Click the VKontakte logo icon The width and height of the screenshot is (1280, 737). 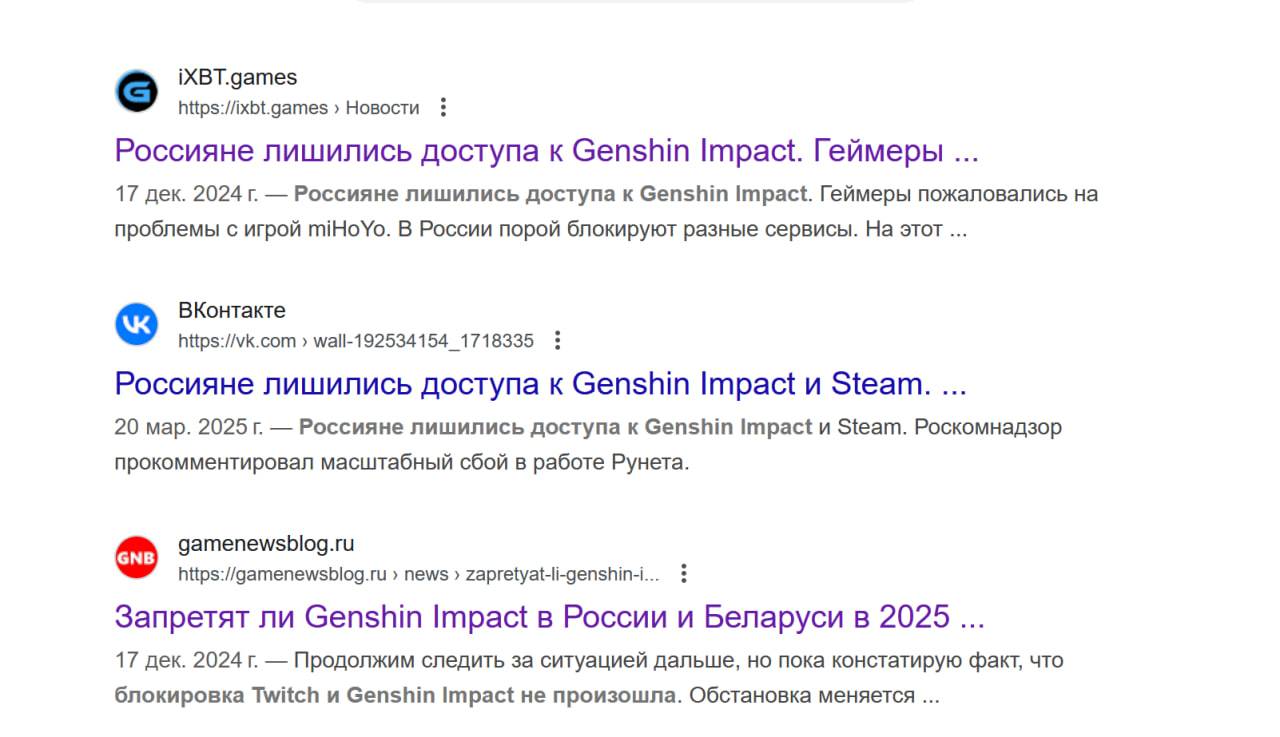[x=137, y=325]
